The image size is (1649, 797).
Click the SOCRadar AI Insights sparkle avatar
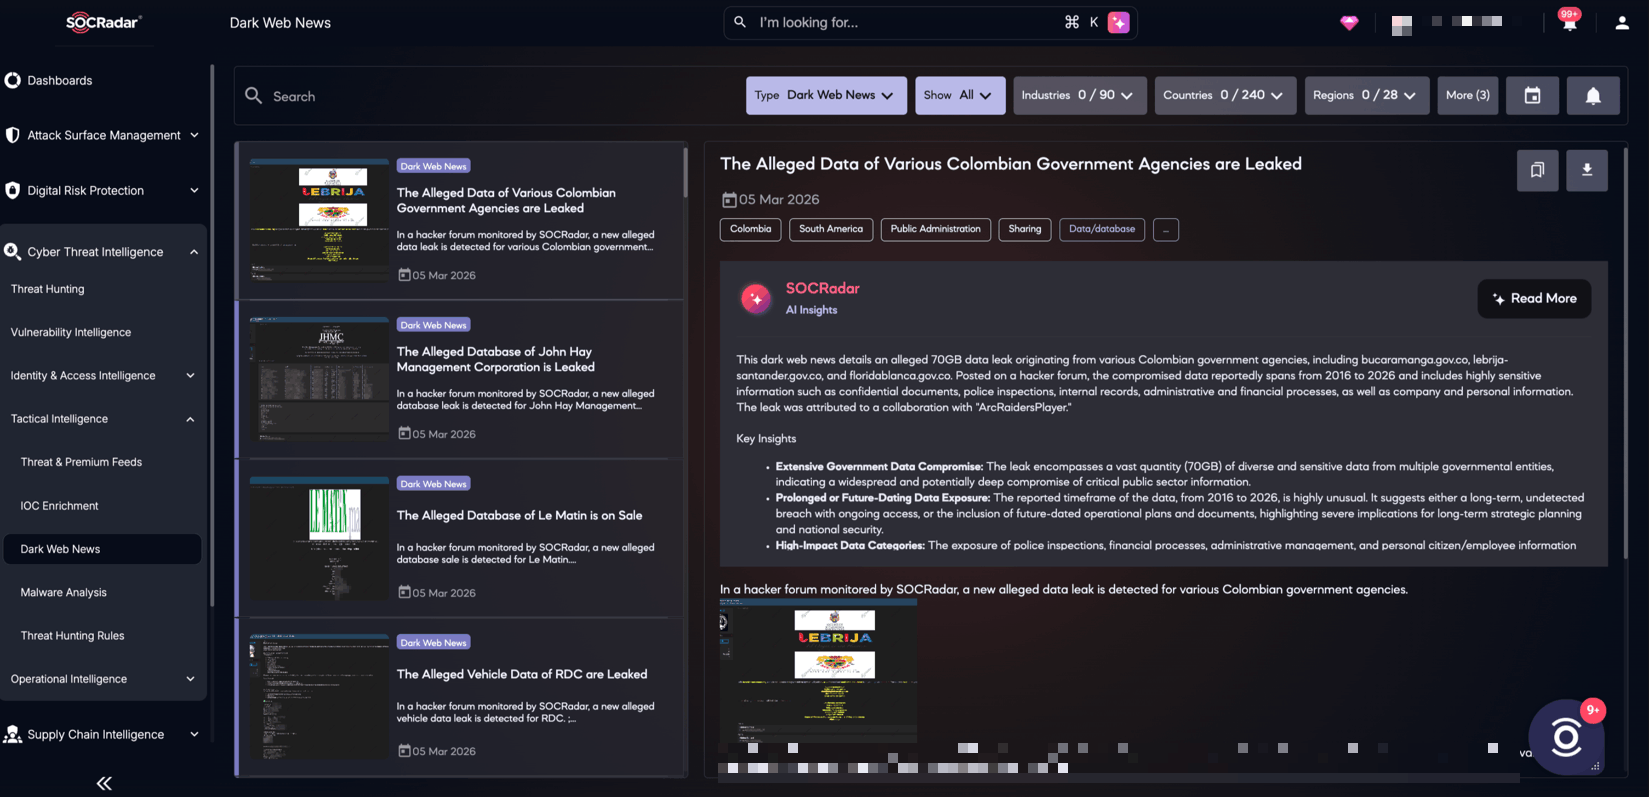756,298
